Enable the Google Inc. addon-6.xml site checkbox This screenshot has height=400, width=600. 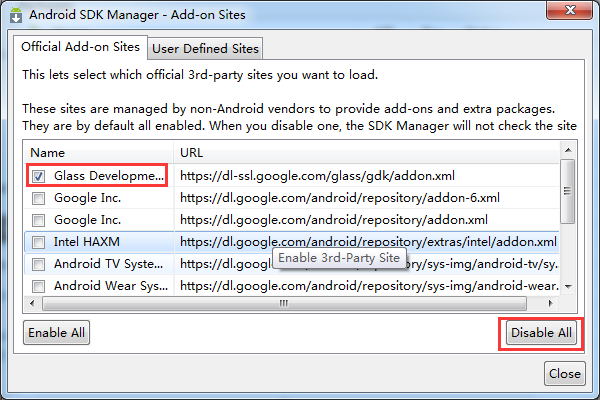pyautogui.click(x=38, y=198)
